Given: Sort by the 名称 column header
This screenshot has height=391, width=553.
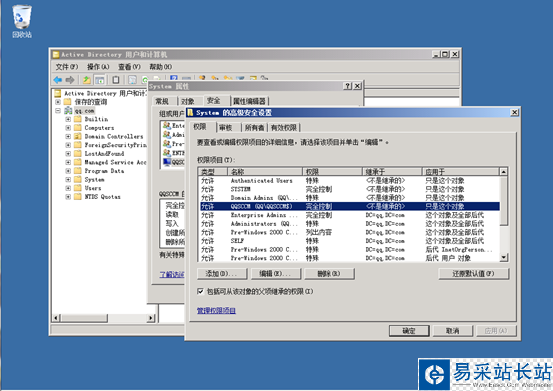Looking at the screenshot, I should pos(265,172).
